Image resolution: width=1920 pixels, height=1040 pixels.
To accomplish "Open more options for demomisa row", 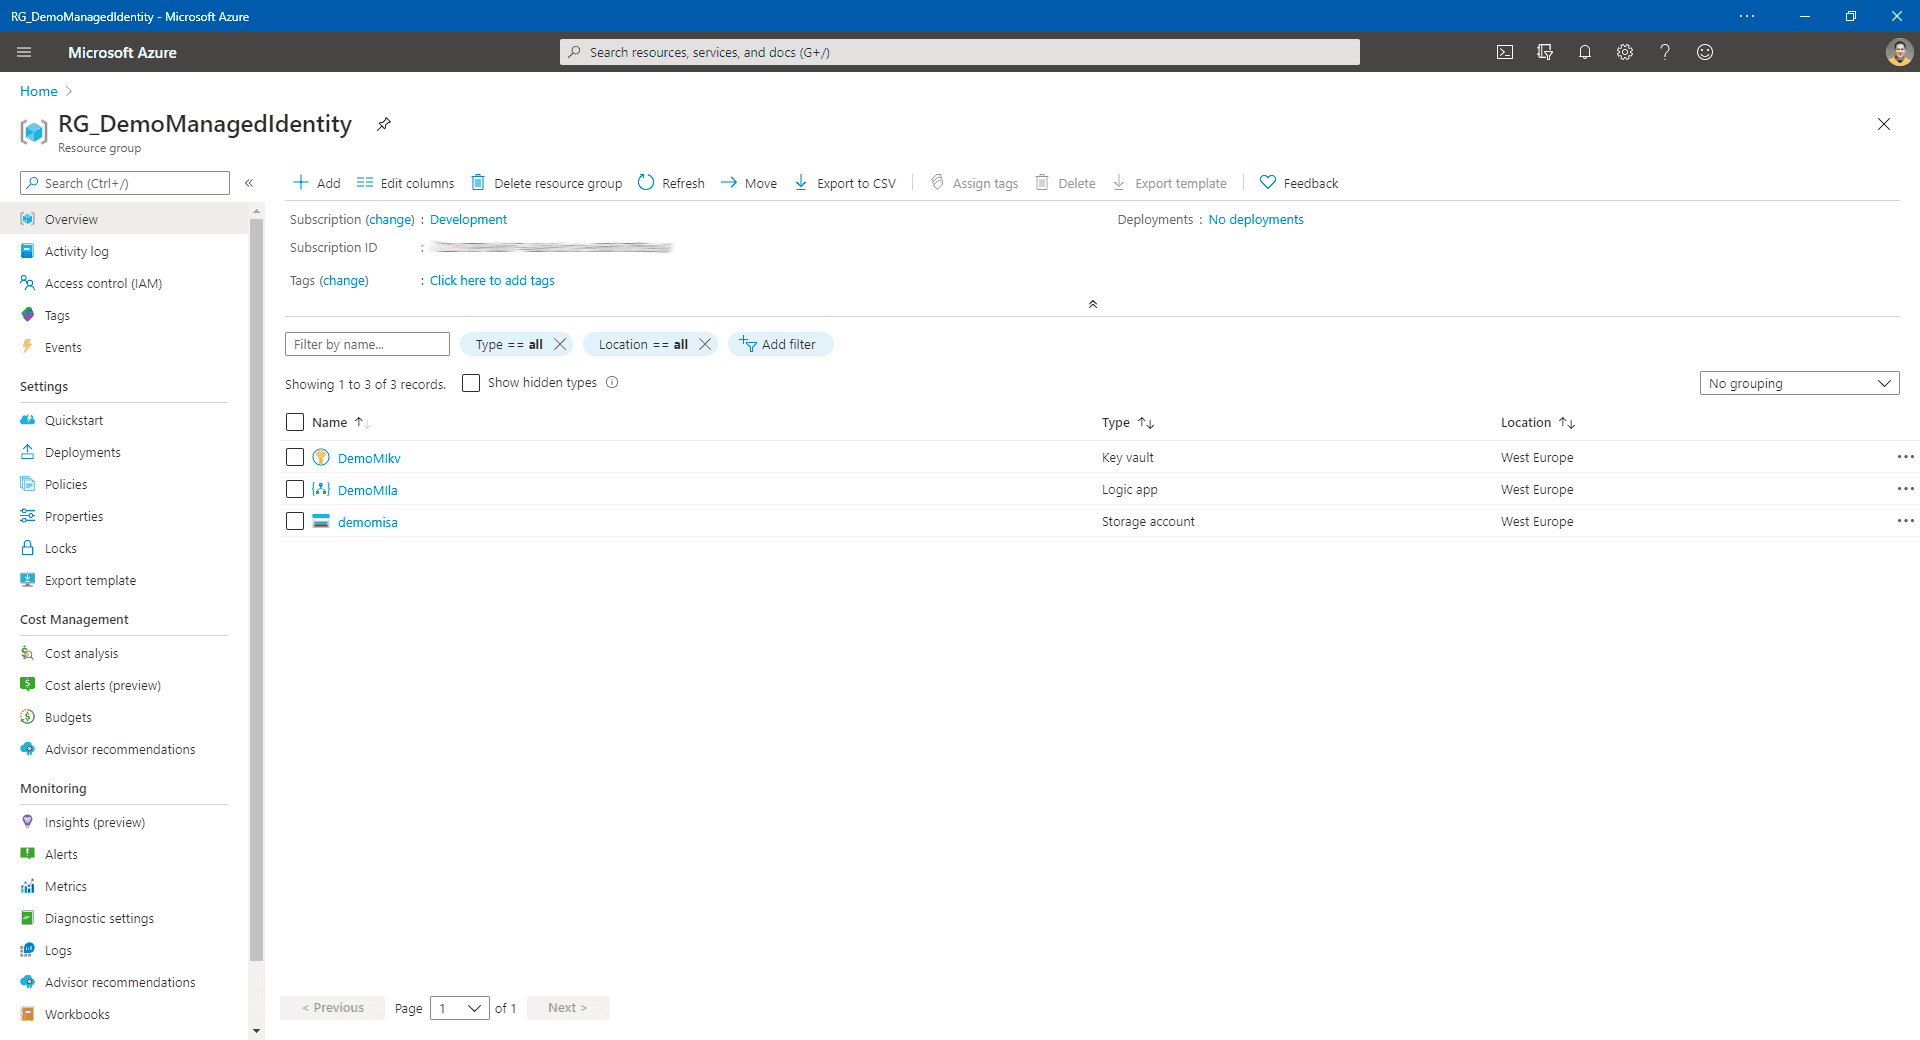I will [1906, 521].
